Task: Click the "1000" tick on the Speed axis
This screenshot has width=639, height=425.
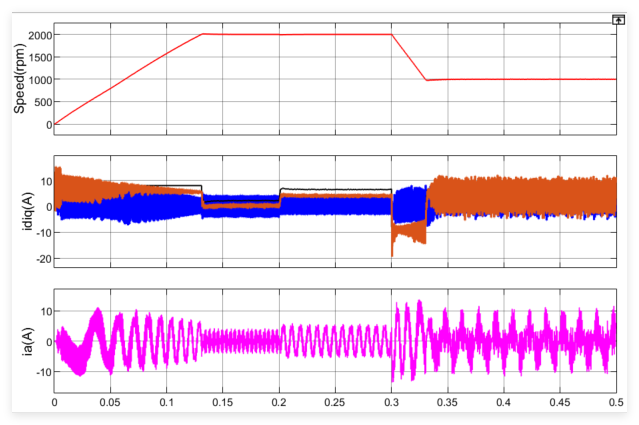Action: coord(40,80)
